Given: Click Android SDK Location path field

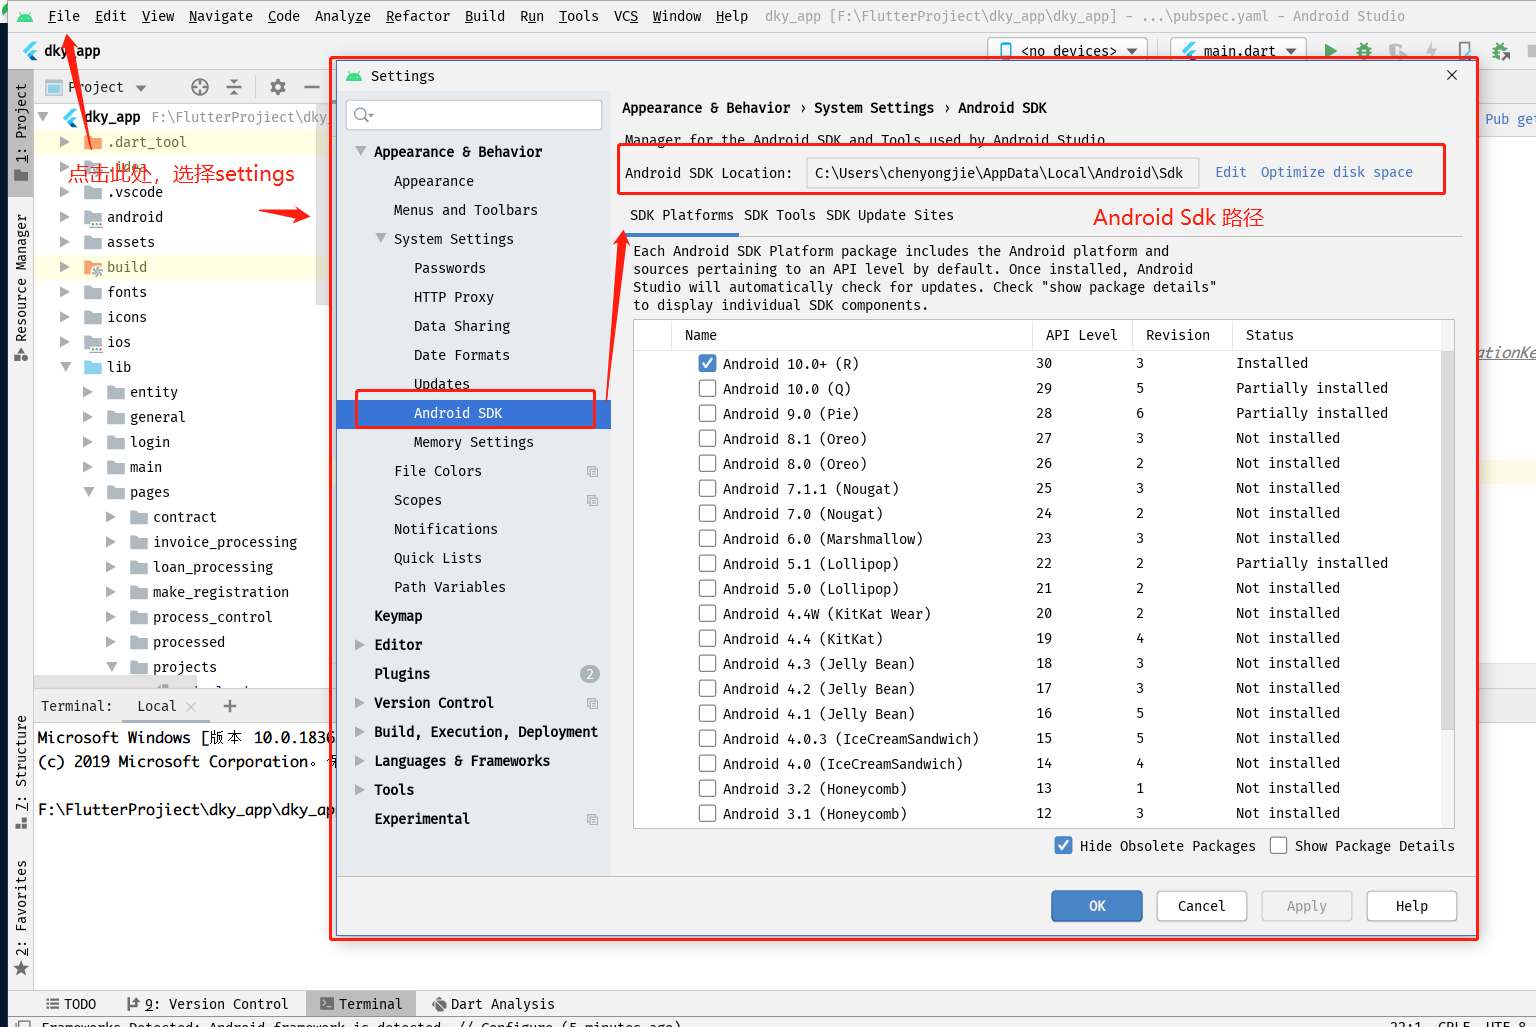Looking at the screenshot, I should pyautogui.click(x=1002, y=173).
